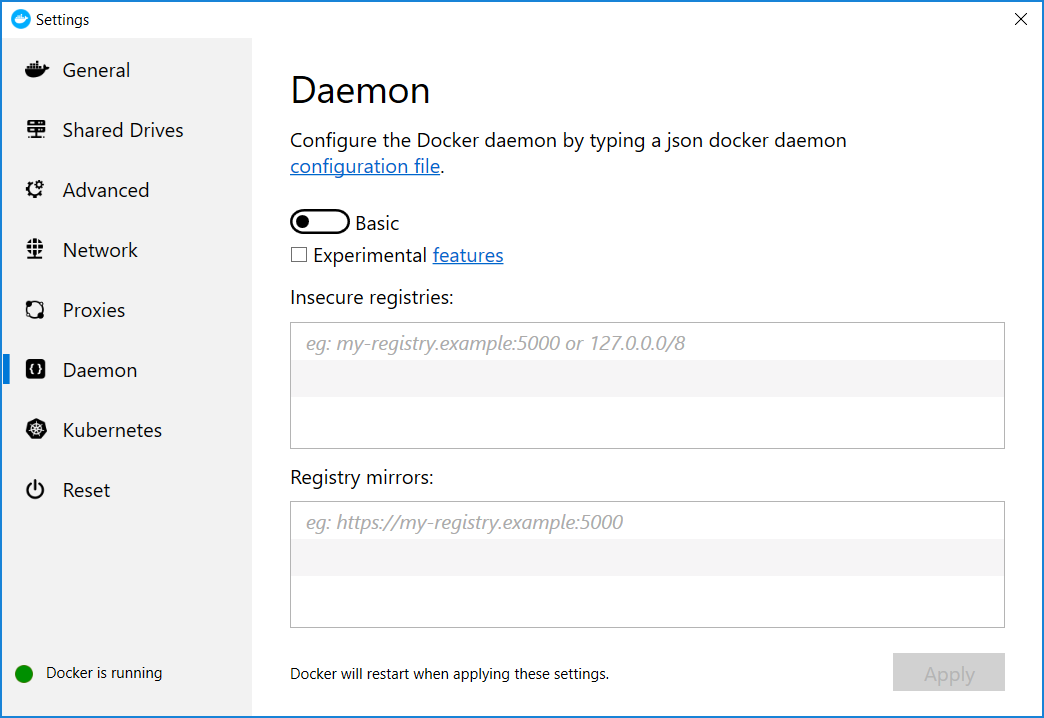1044x718 pixels.
Task: Open the General settings section
Action: pyautogui.click(x=96, y=69)
